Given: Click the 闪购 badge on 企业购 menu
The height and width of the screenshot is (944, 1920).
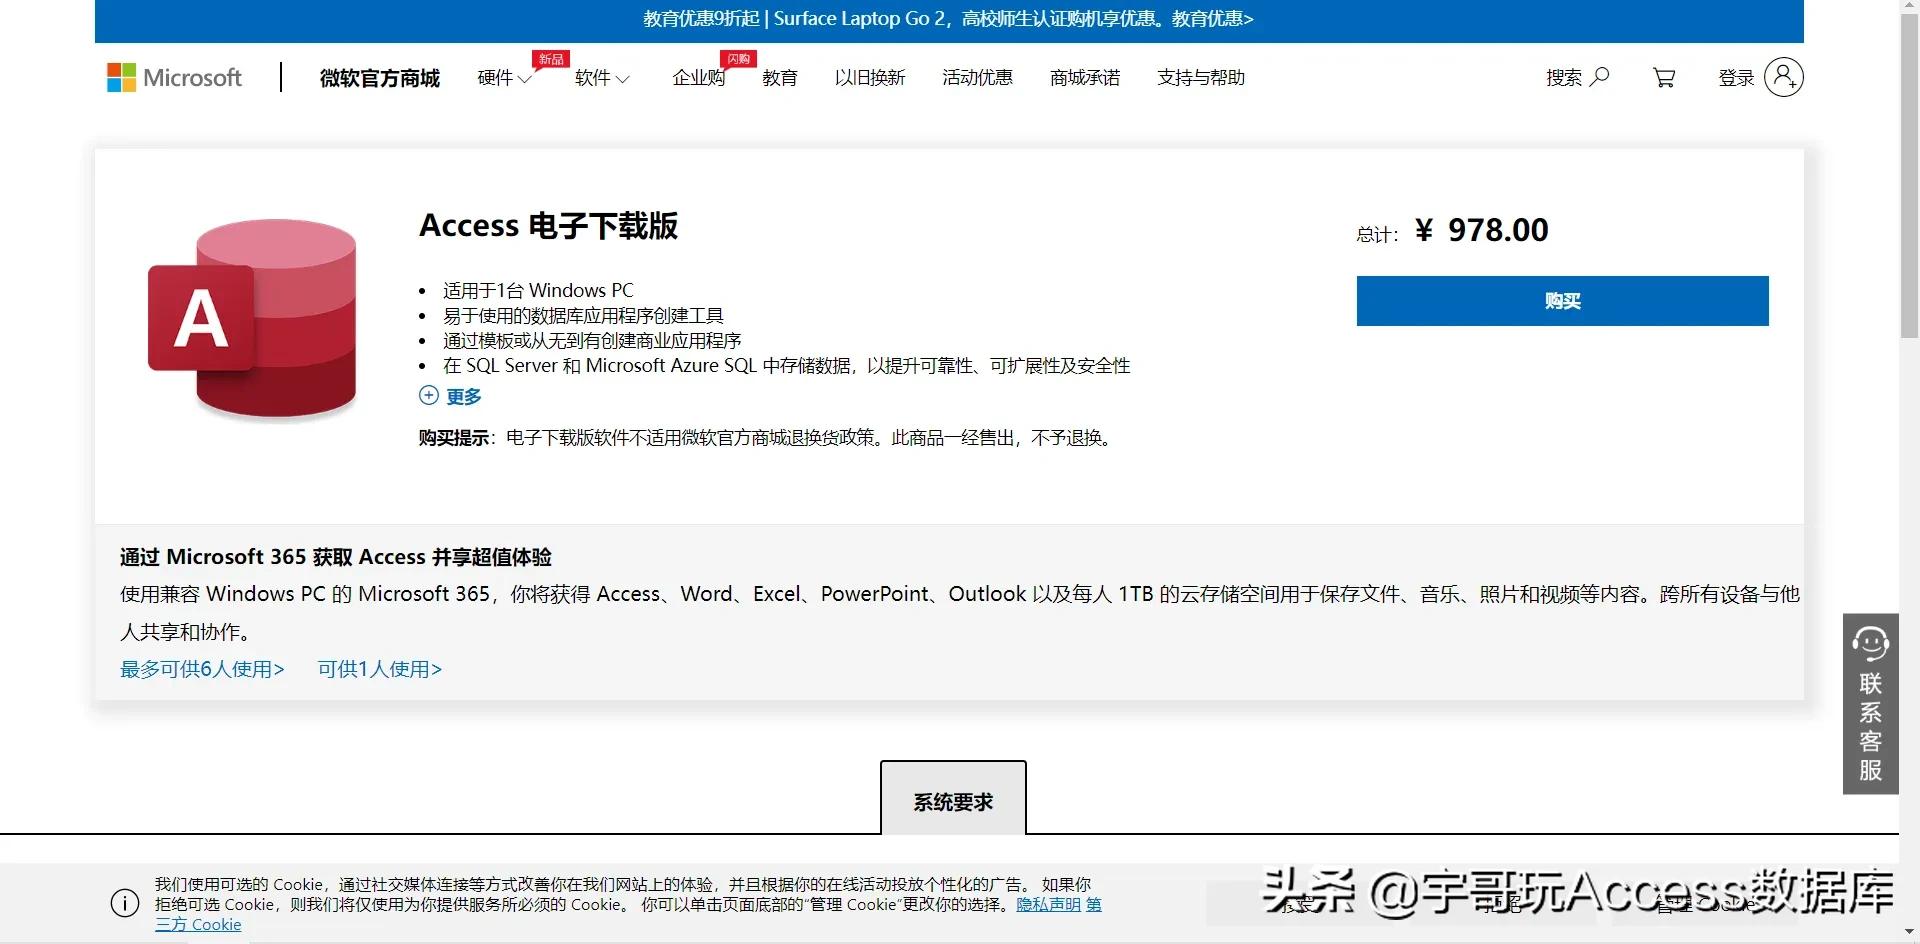Looking at the screenshot, I should tap(738, 60).
